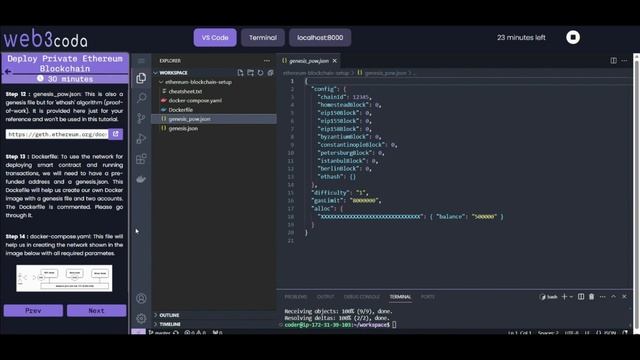Maximize the terminal panel with the up chevron
640x360 pixels.
(613, 297)
